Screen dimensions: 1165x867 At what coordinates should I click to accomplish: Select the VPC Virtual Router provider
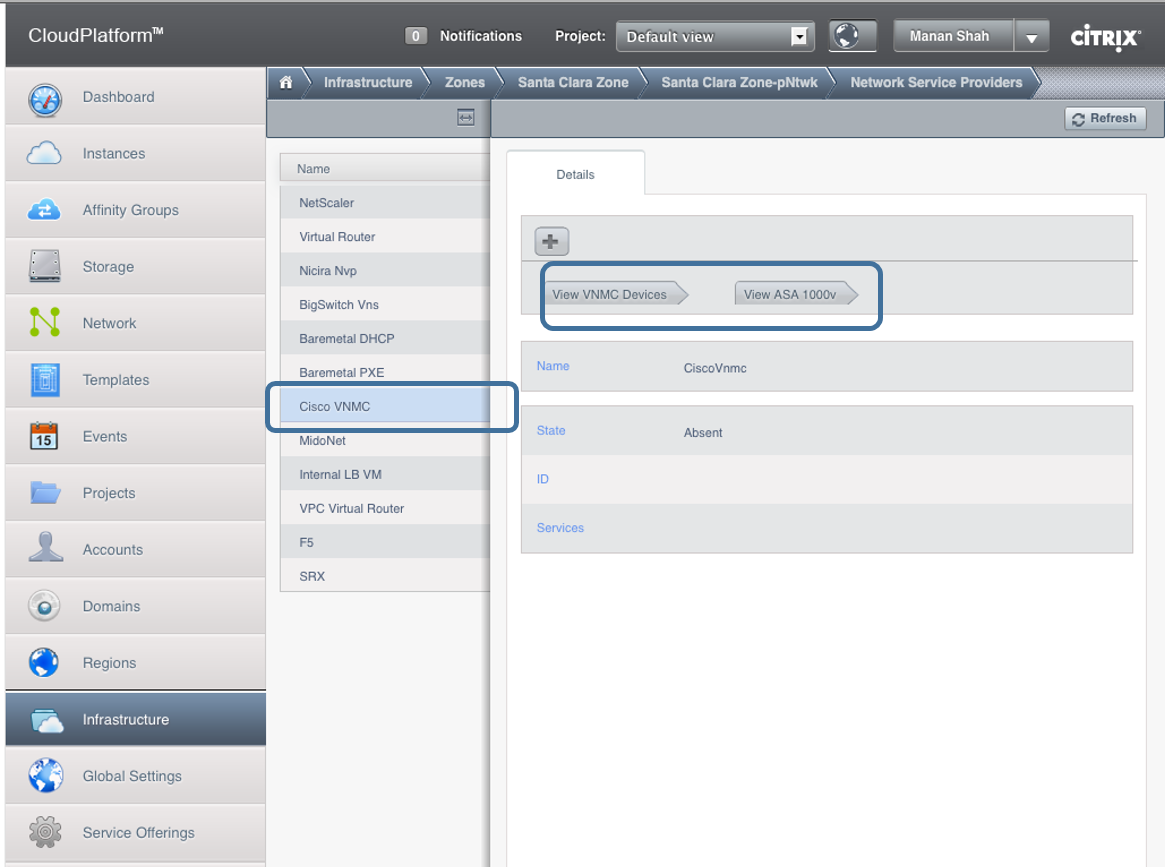click(x=351, y=508)
